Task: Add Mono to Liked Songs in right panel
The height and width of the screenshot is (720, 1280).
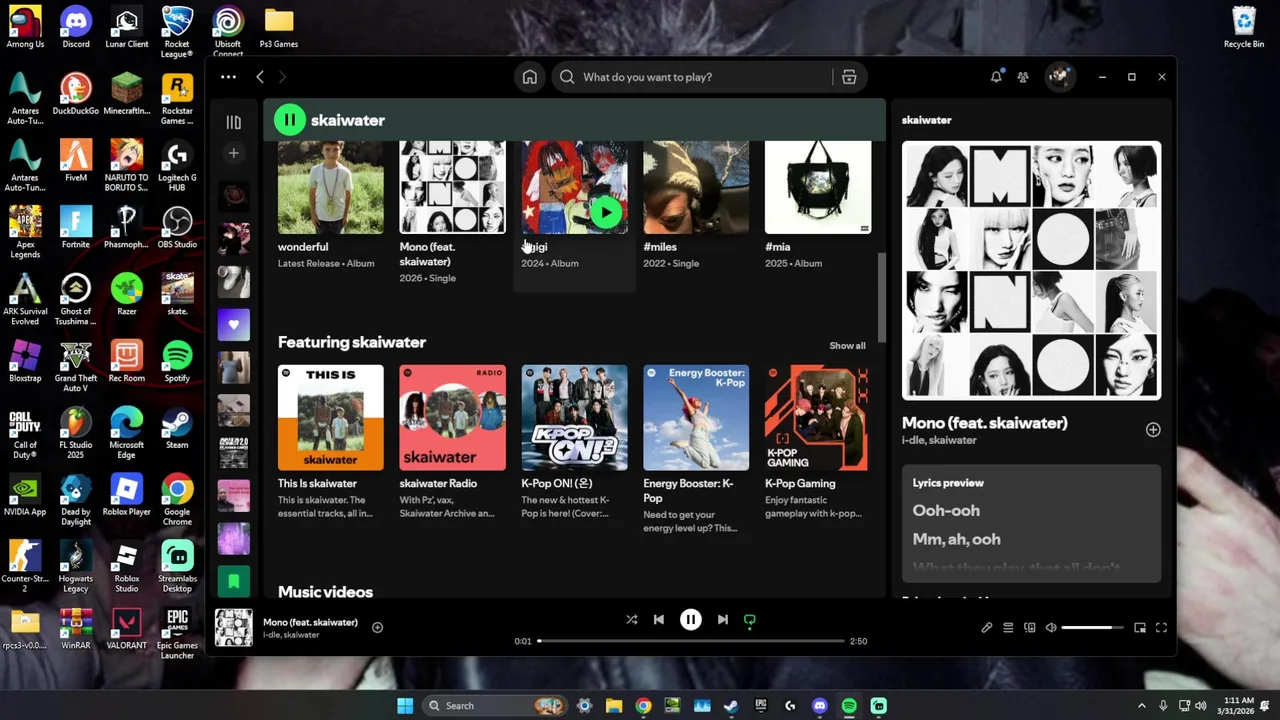Action: [x=1153, y=430]
